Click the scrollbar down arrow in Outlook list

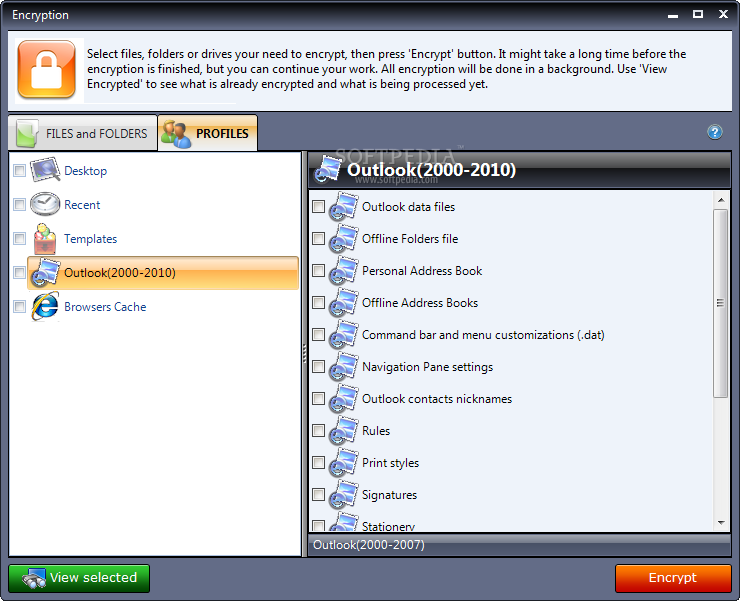click(x=721, y=523)
